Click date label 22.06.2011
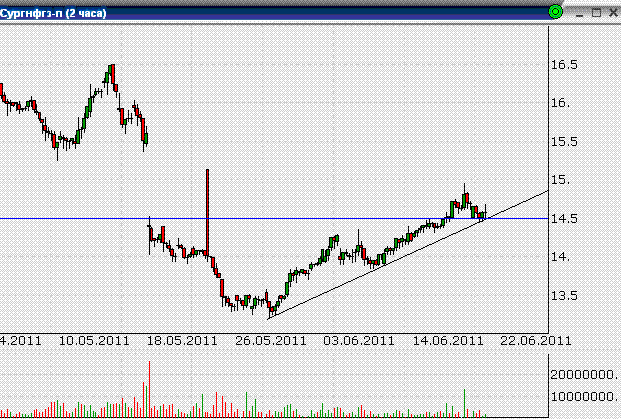Screen dimensions: 621x419 click(x=535, y=341)
